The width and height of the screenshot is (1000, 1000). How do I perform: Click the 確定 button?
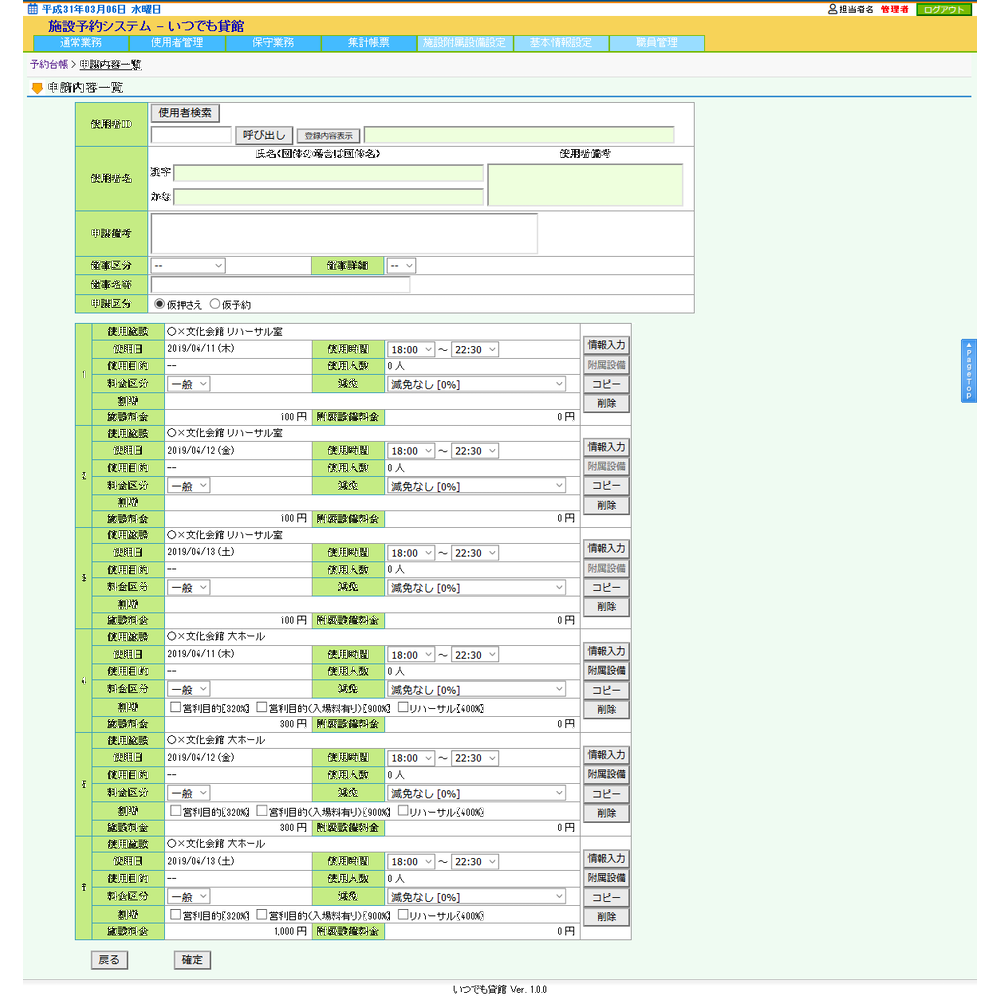click(192, 960)
